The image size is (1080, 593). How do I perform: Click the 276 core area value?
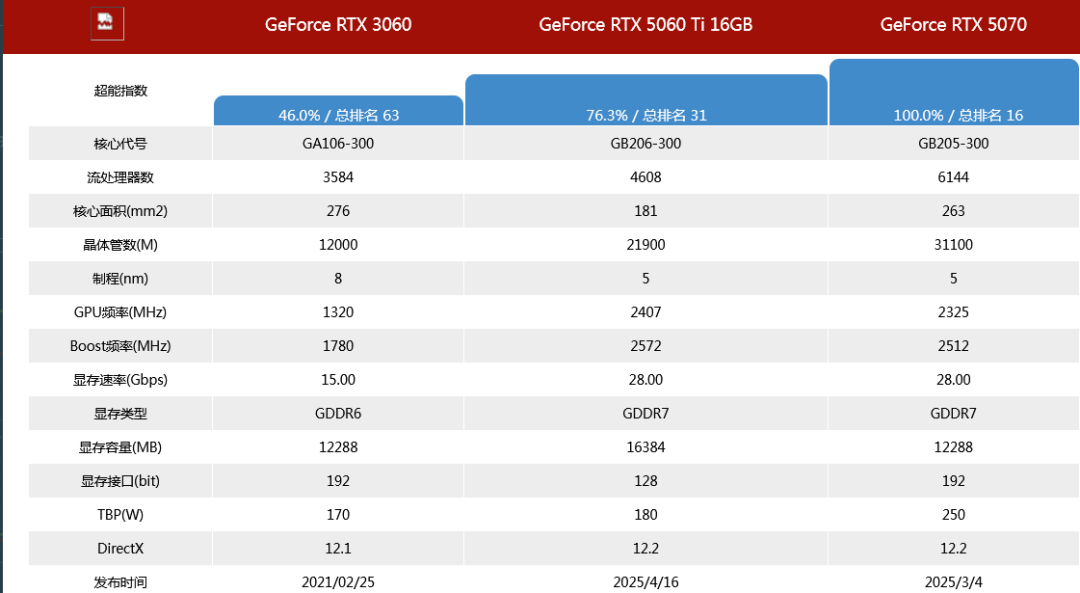pyautogui.click(x=338, y=211)
